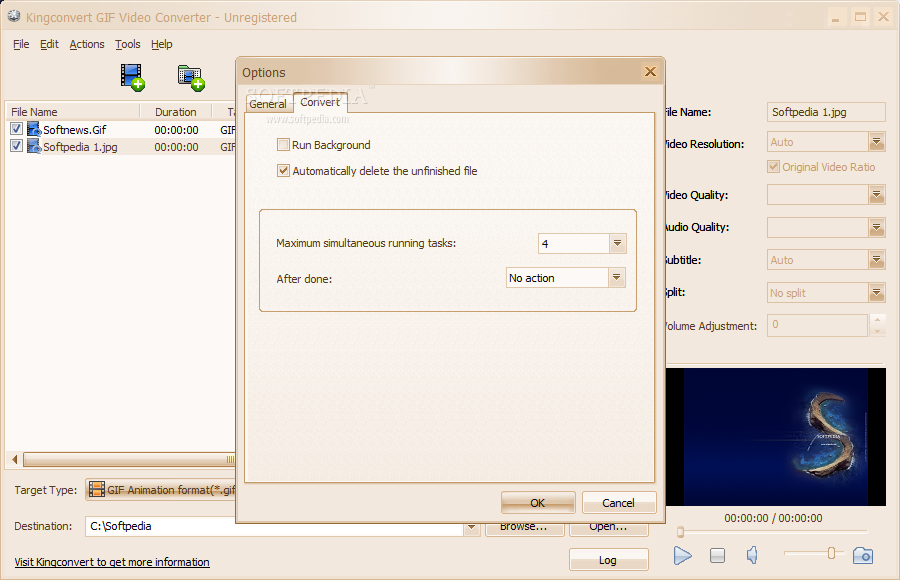900x580 pixels.
Task: Click the File Name input field
Action: [x=826, y=112]
